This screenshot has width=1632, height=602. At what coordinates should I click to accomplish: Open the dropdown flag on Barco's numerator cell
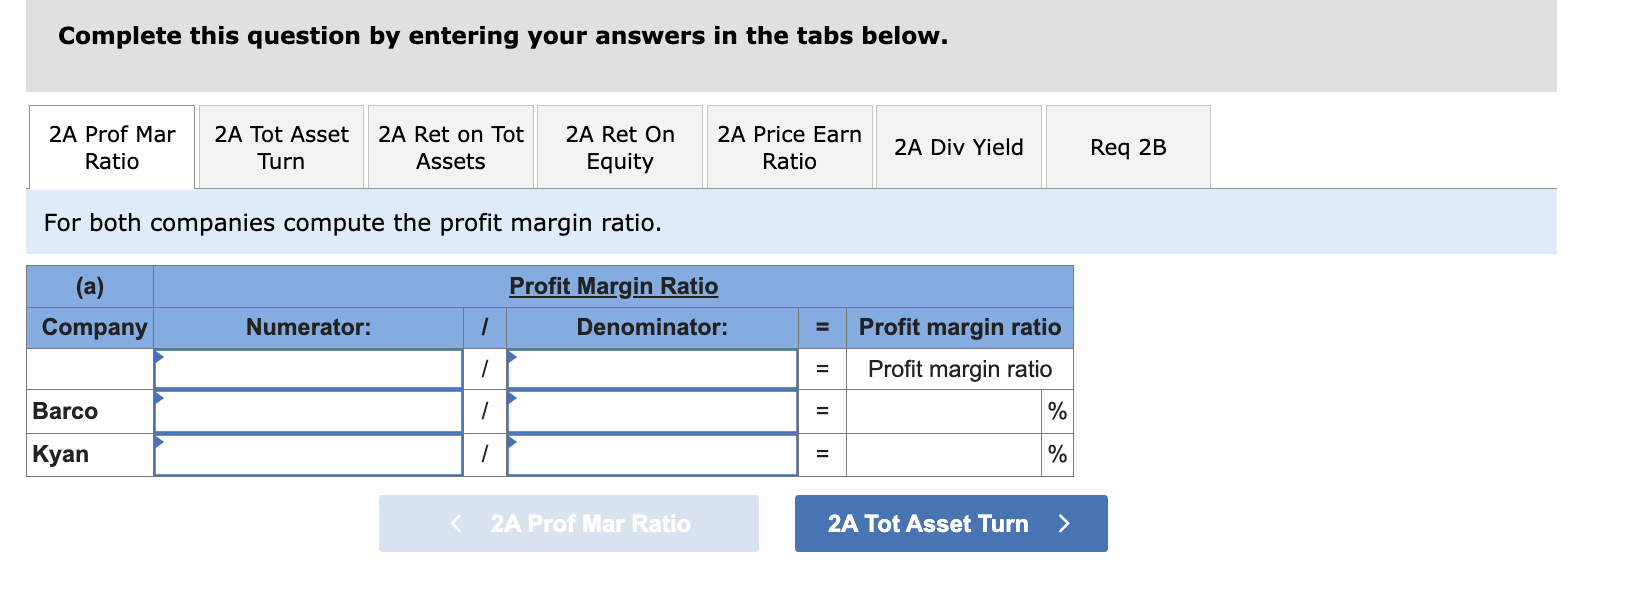(158, 399)
